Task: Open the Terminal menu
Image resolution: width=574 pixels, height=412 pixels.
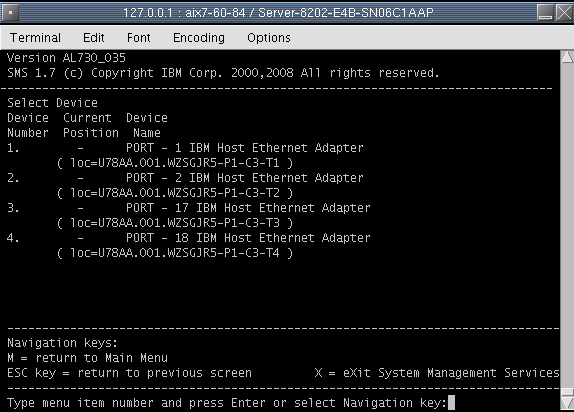Action: pyautogui.click(x=35, y=38)
